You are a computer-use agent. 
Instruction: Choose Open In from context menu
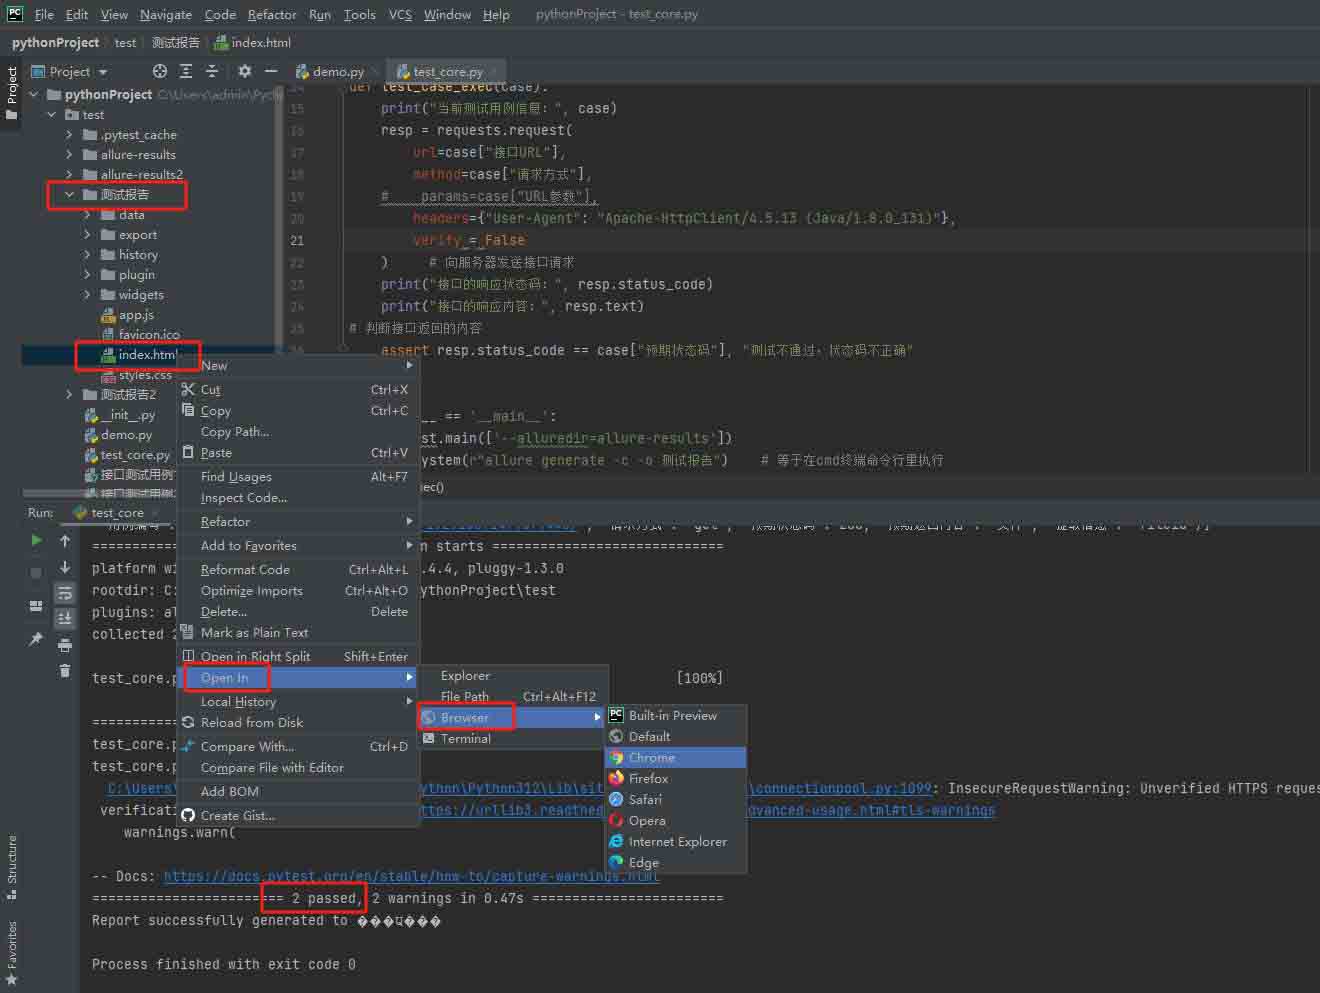point(298,678)
